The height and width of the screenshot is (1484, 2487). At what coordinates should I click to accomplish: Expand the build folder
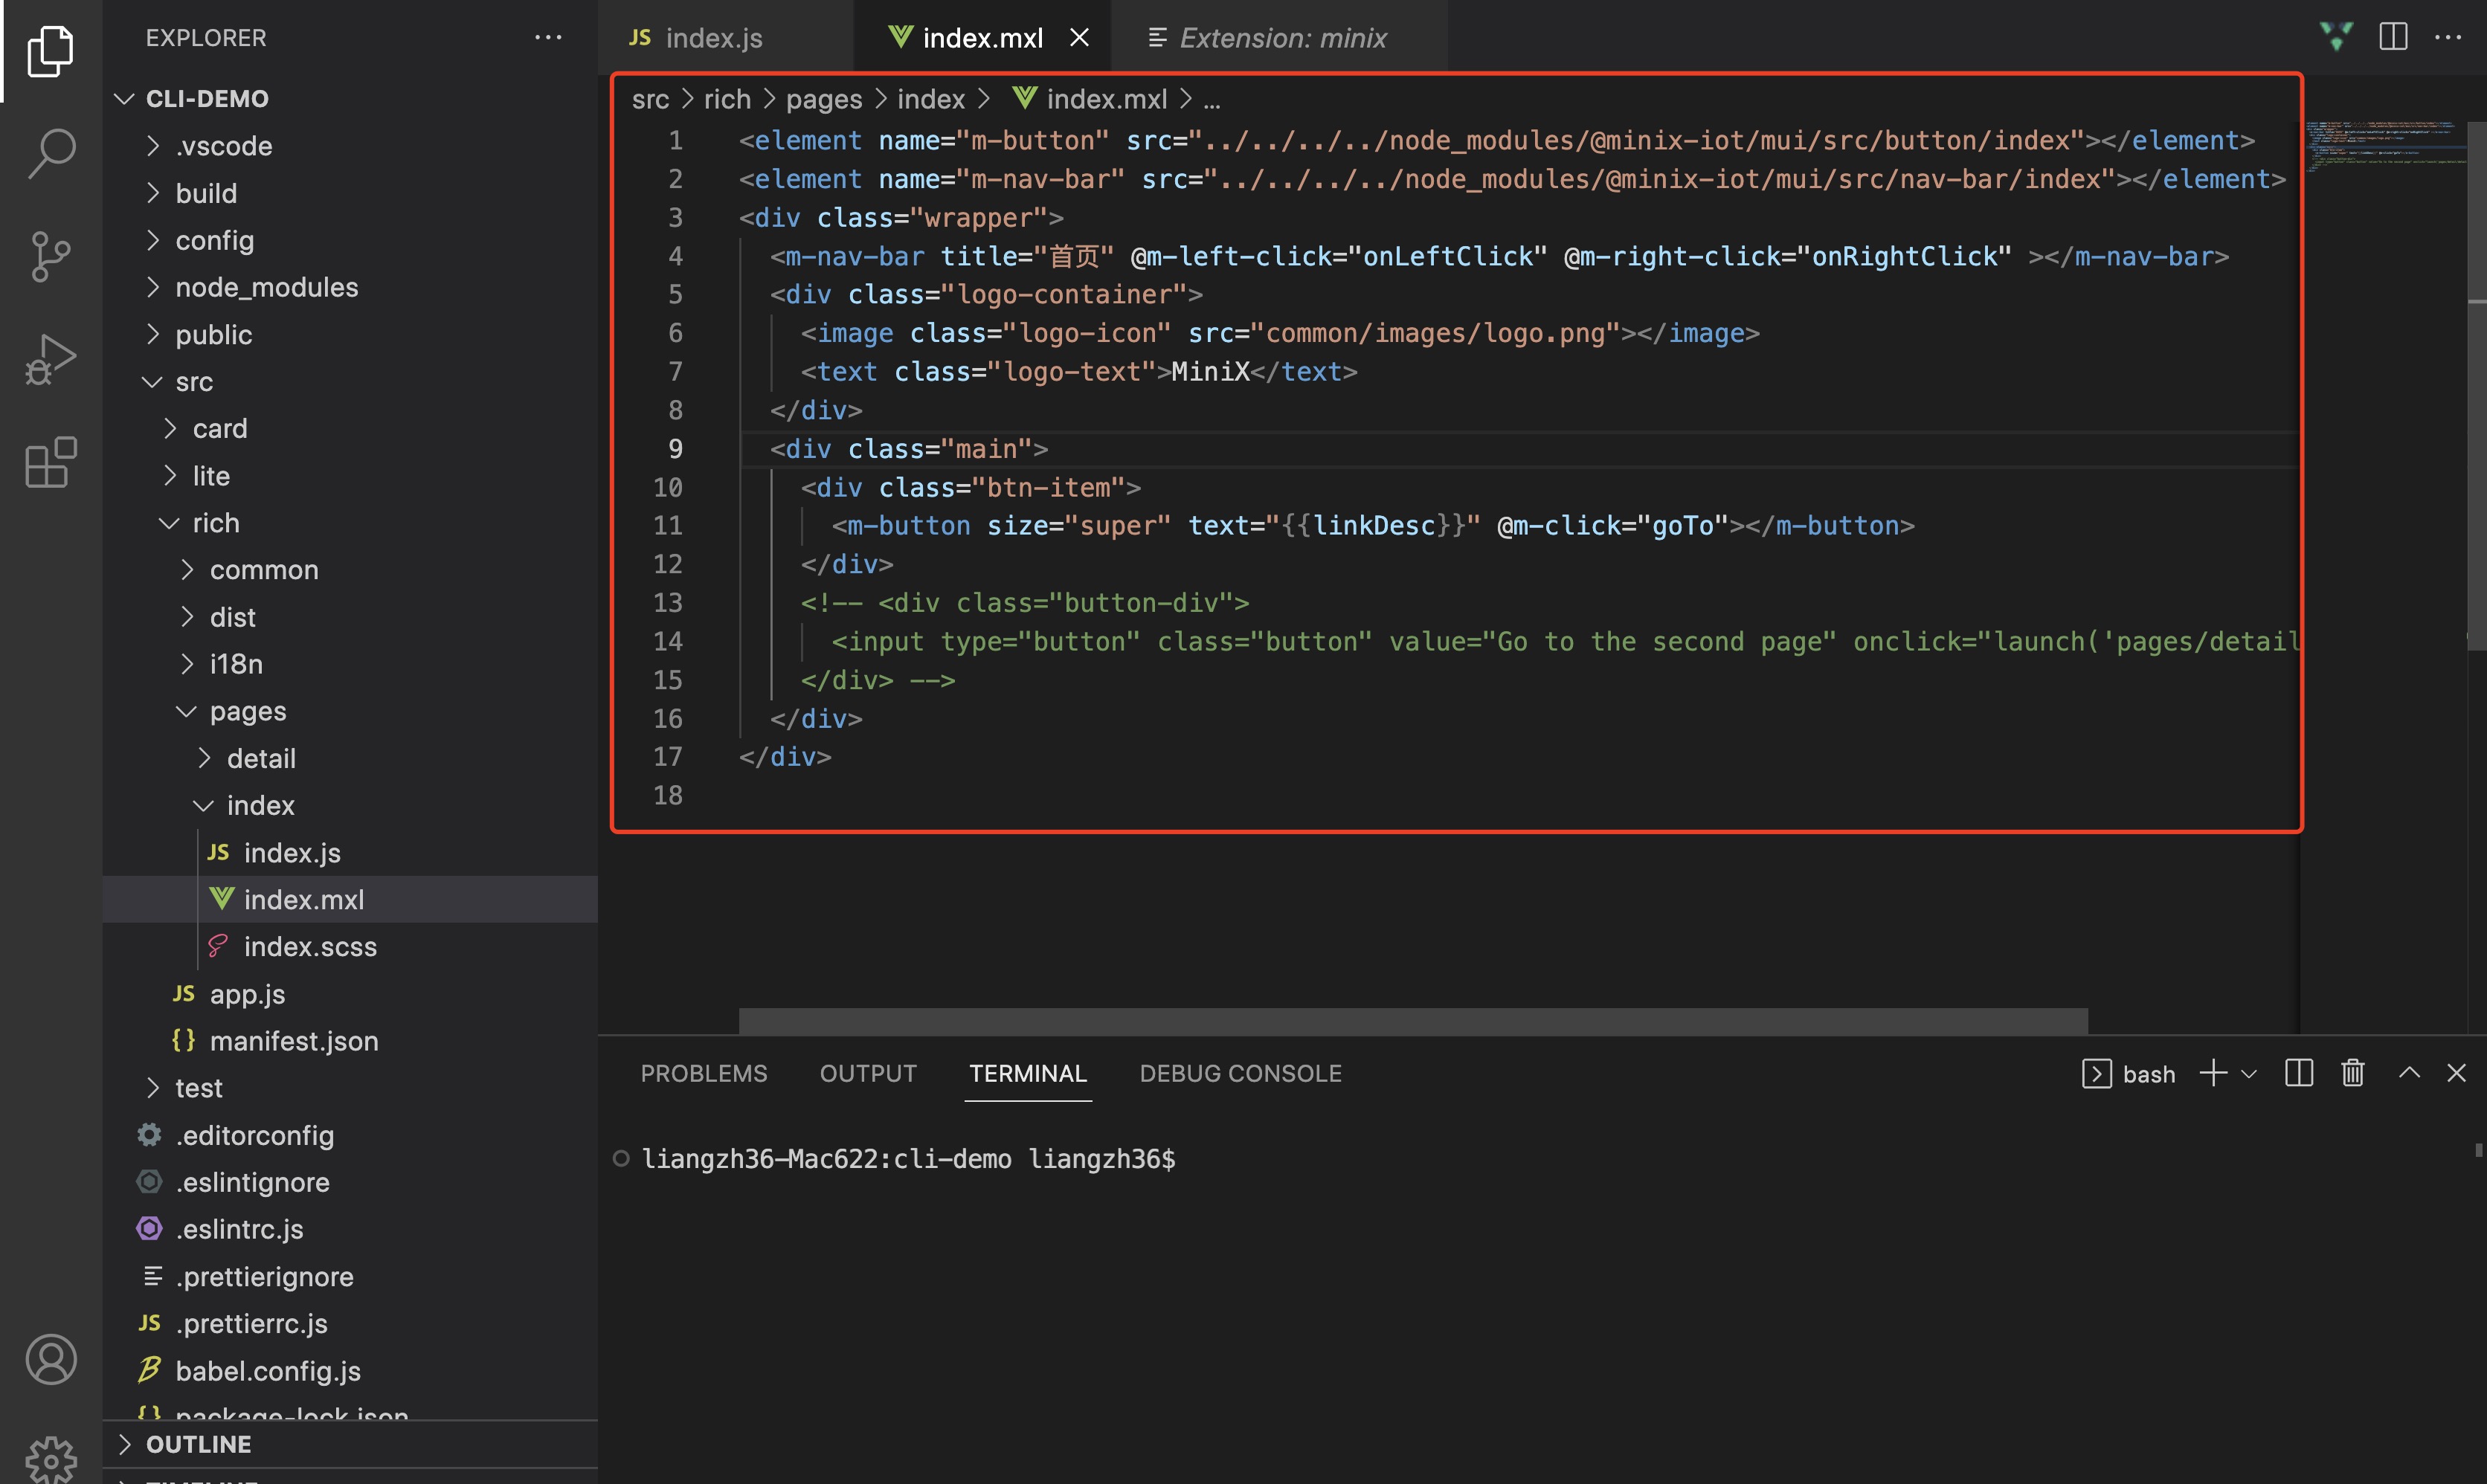point(350,193)
